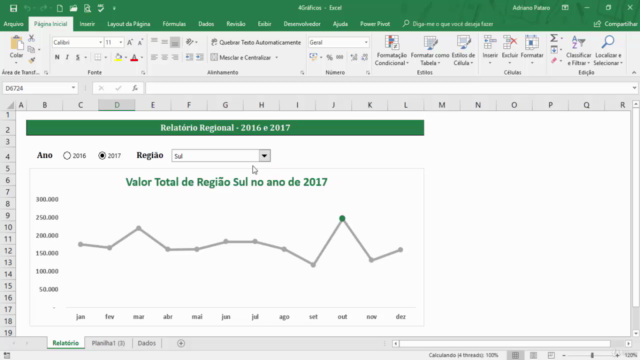Toggle Underline (S) formatting

pyautogui.click(x=78, y=58)
